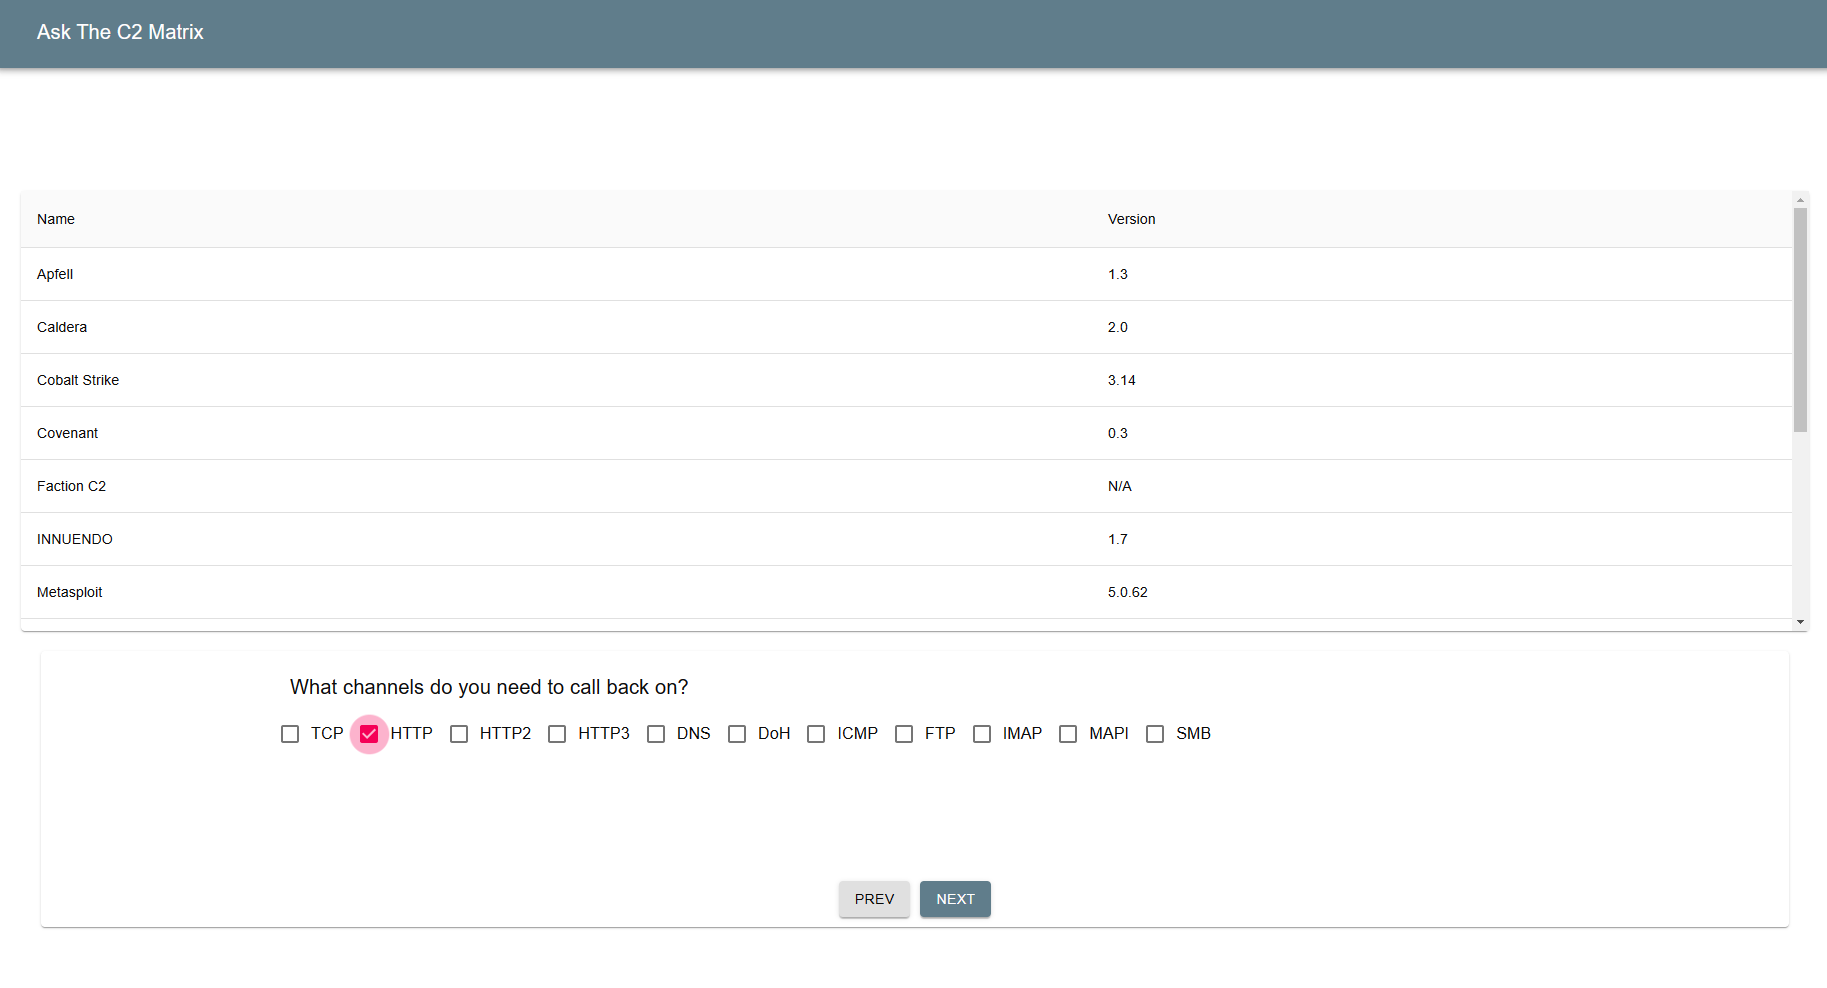Tick the ICMP channel checkbox

pyautogui.click(x=816, y=734)
